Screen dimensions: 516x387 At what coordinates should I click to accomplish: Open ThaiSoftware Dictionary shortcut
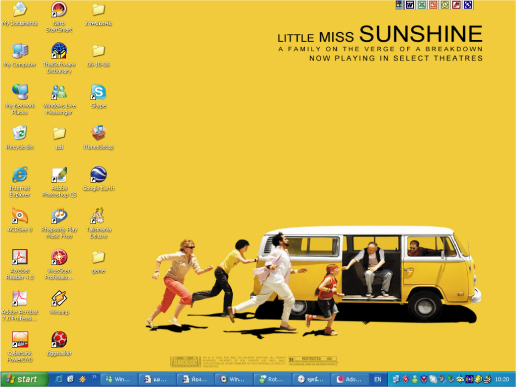coord(59,58)
